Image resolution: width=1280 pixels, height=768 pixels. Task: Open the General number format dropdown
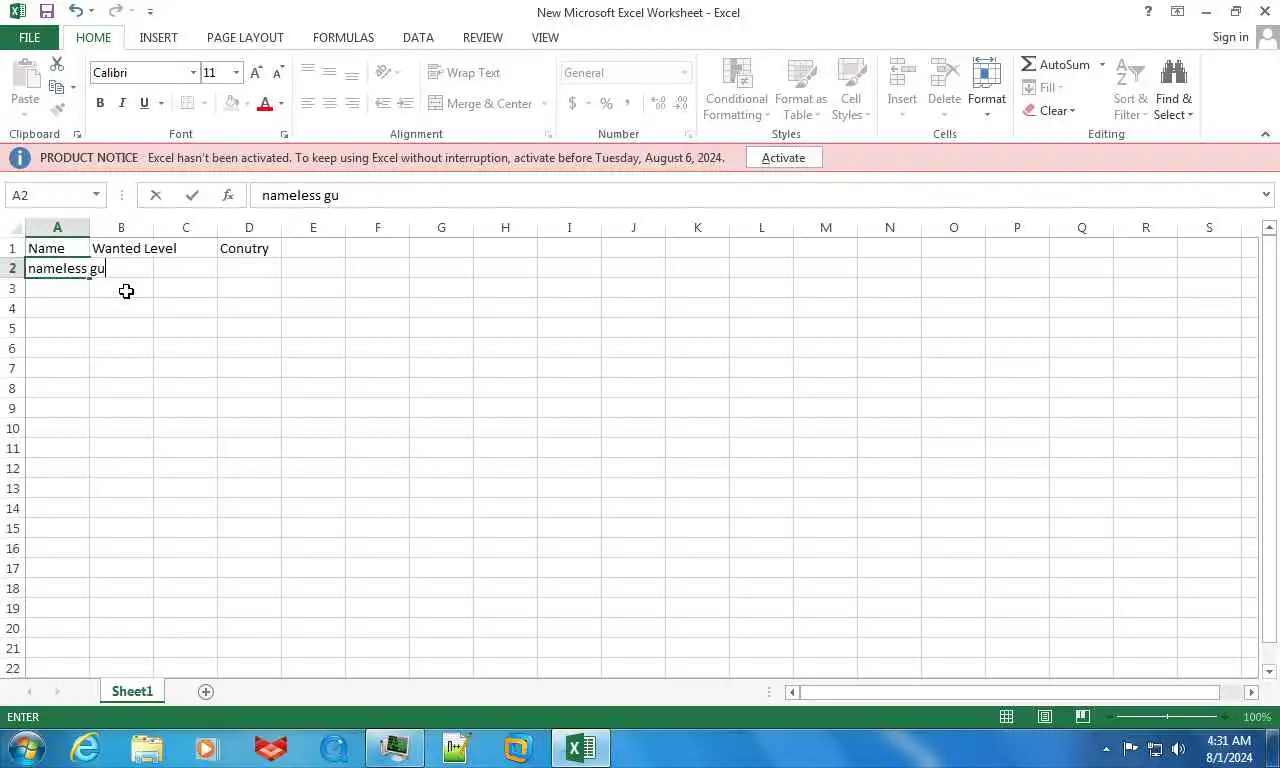[685, 73]
